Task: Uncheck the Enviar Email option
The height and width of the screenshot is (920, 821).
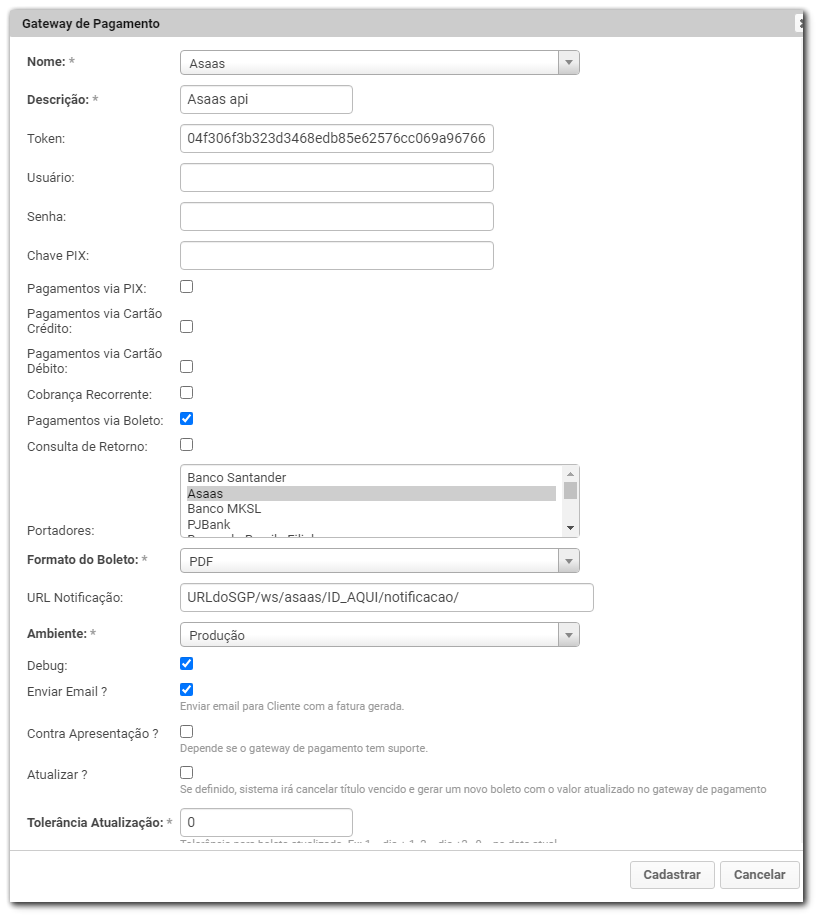Action: (x=186, y=689)
